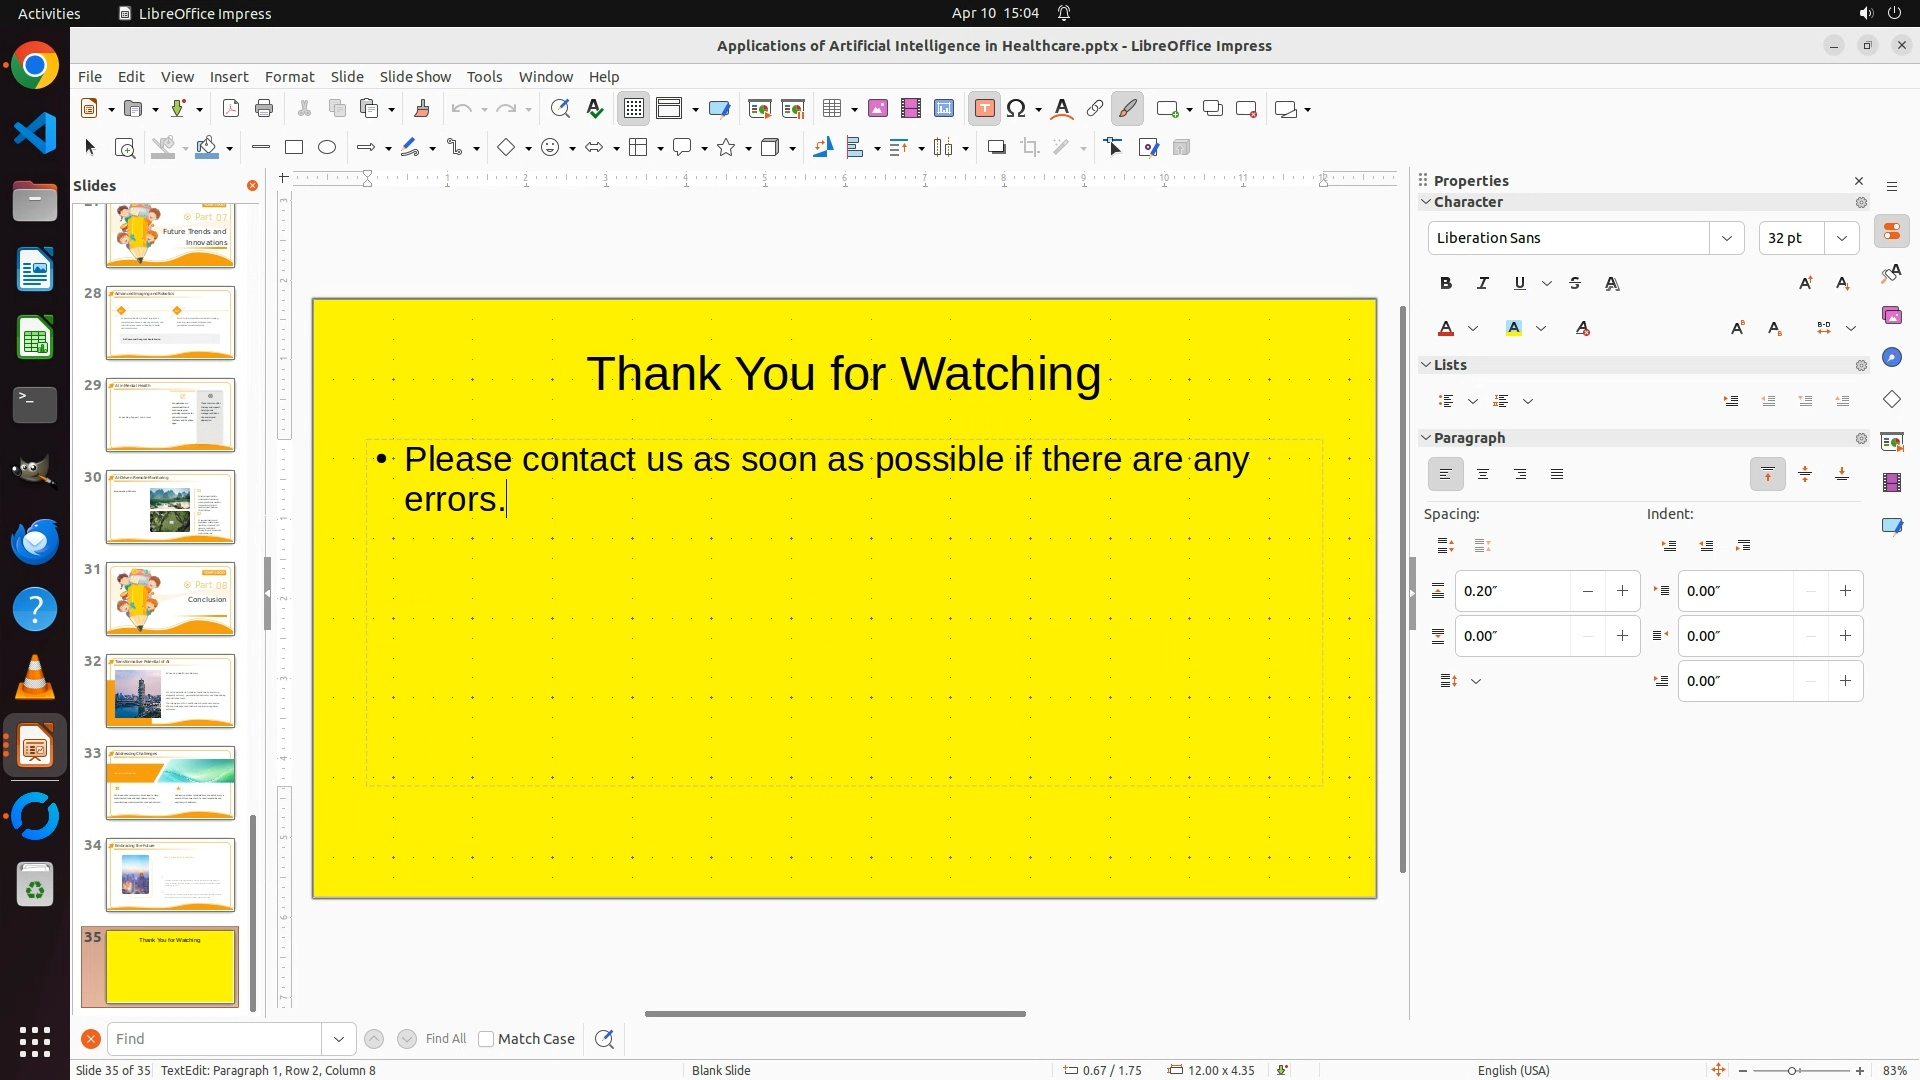Open the Slide Show menu

[415, 77]
